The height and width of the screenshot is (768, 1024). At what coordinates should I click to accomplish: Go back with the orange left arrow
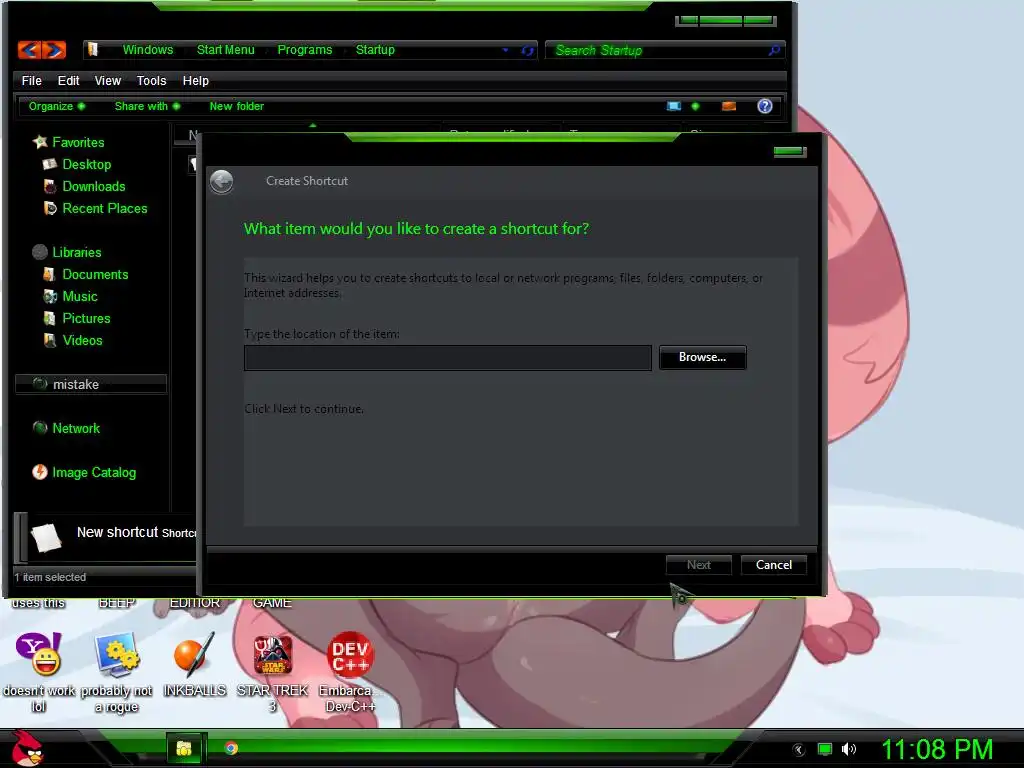[30, 50]
